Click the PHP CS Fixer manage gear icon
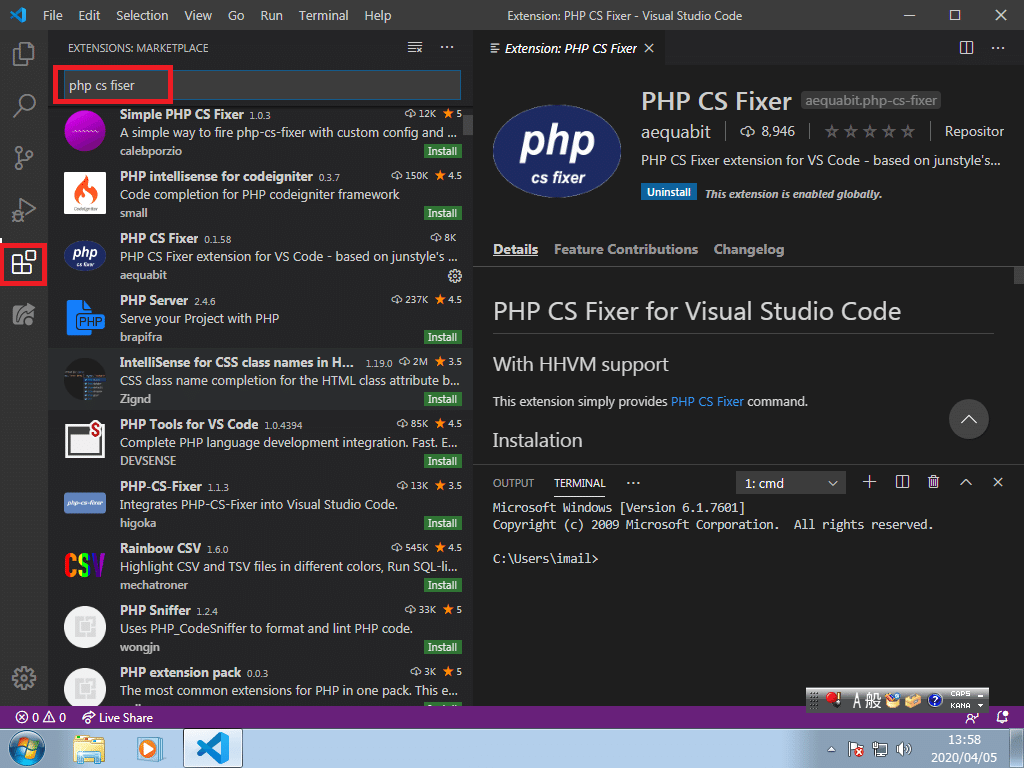Viewport: 1024px width, 768px height. click(x=455, y=276)
